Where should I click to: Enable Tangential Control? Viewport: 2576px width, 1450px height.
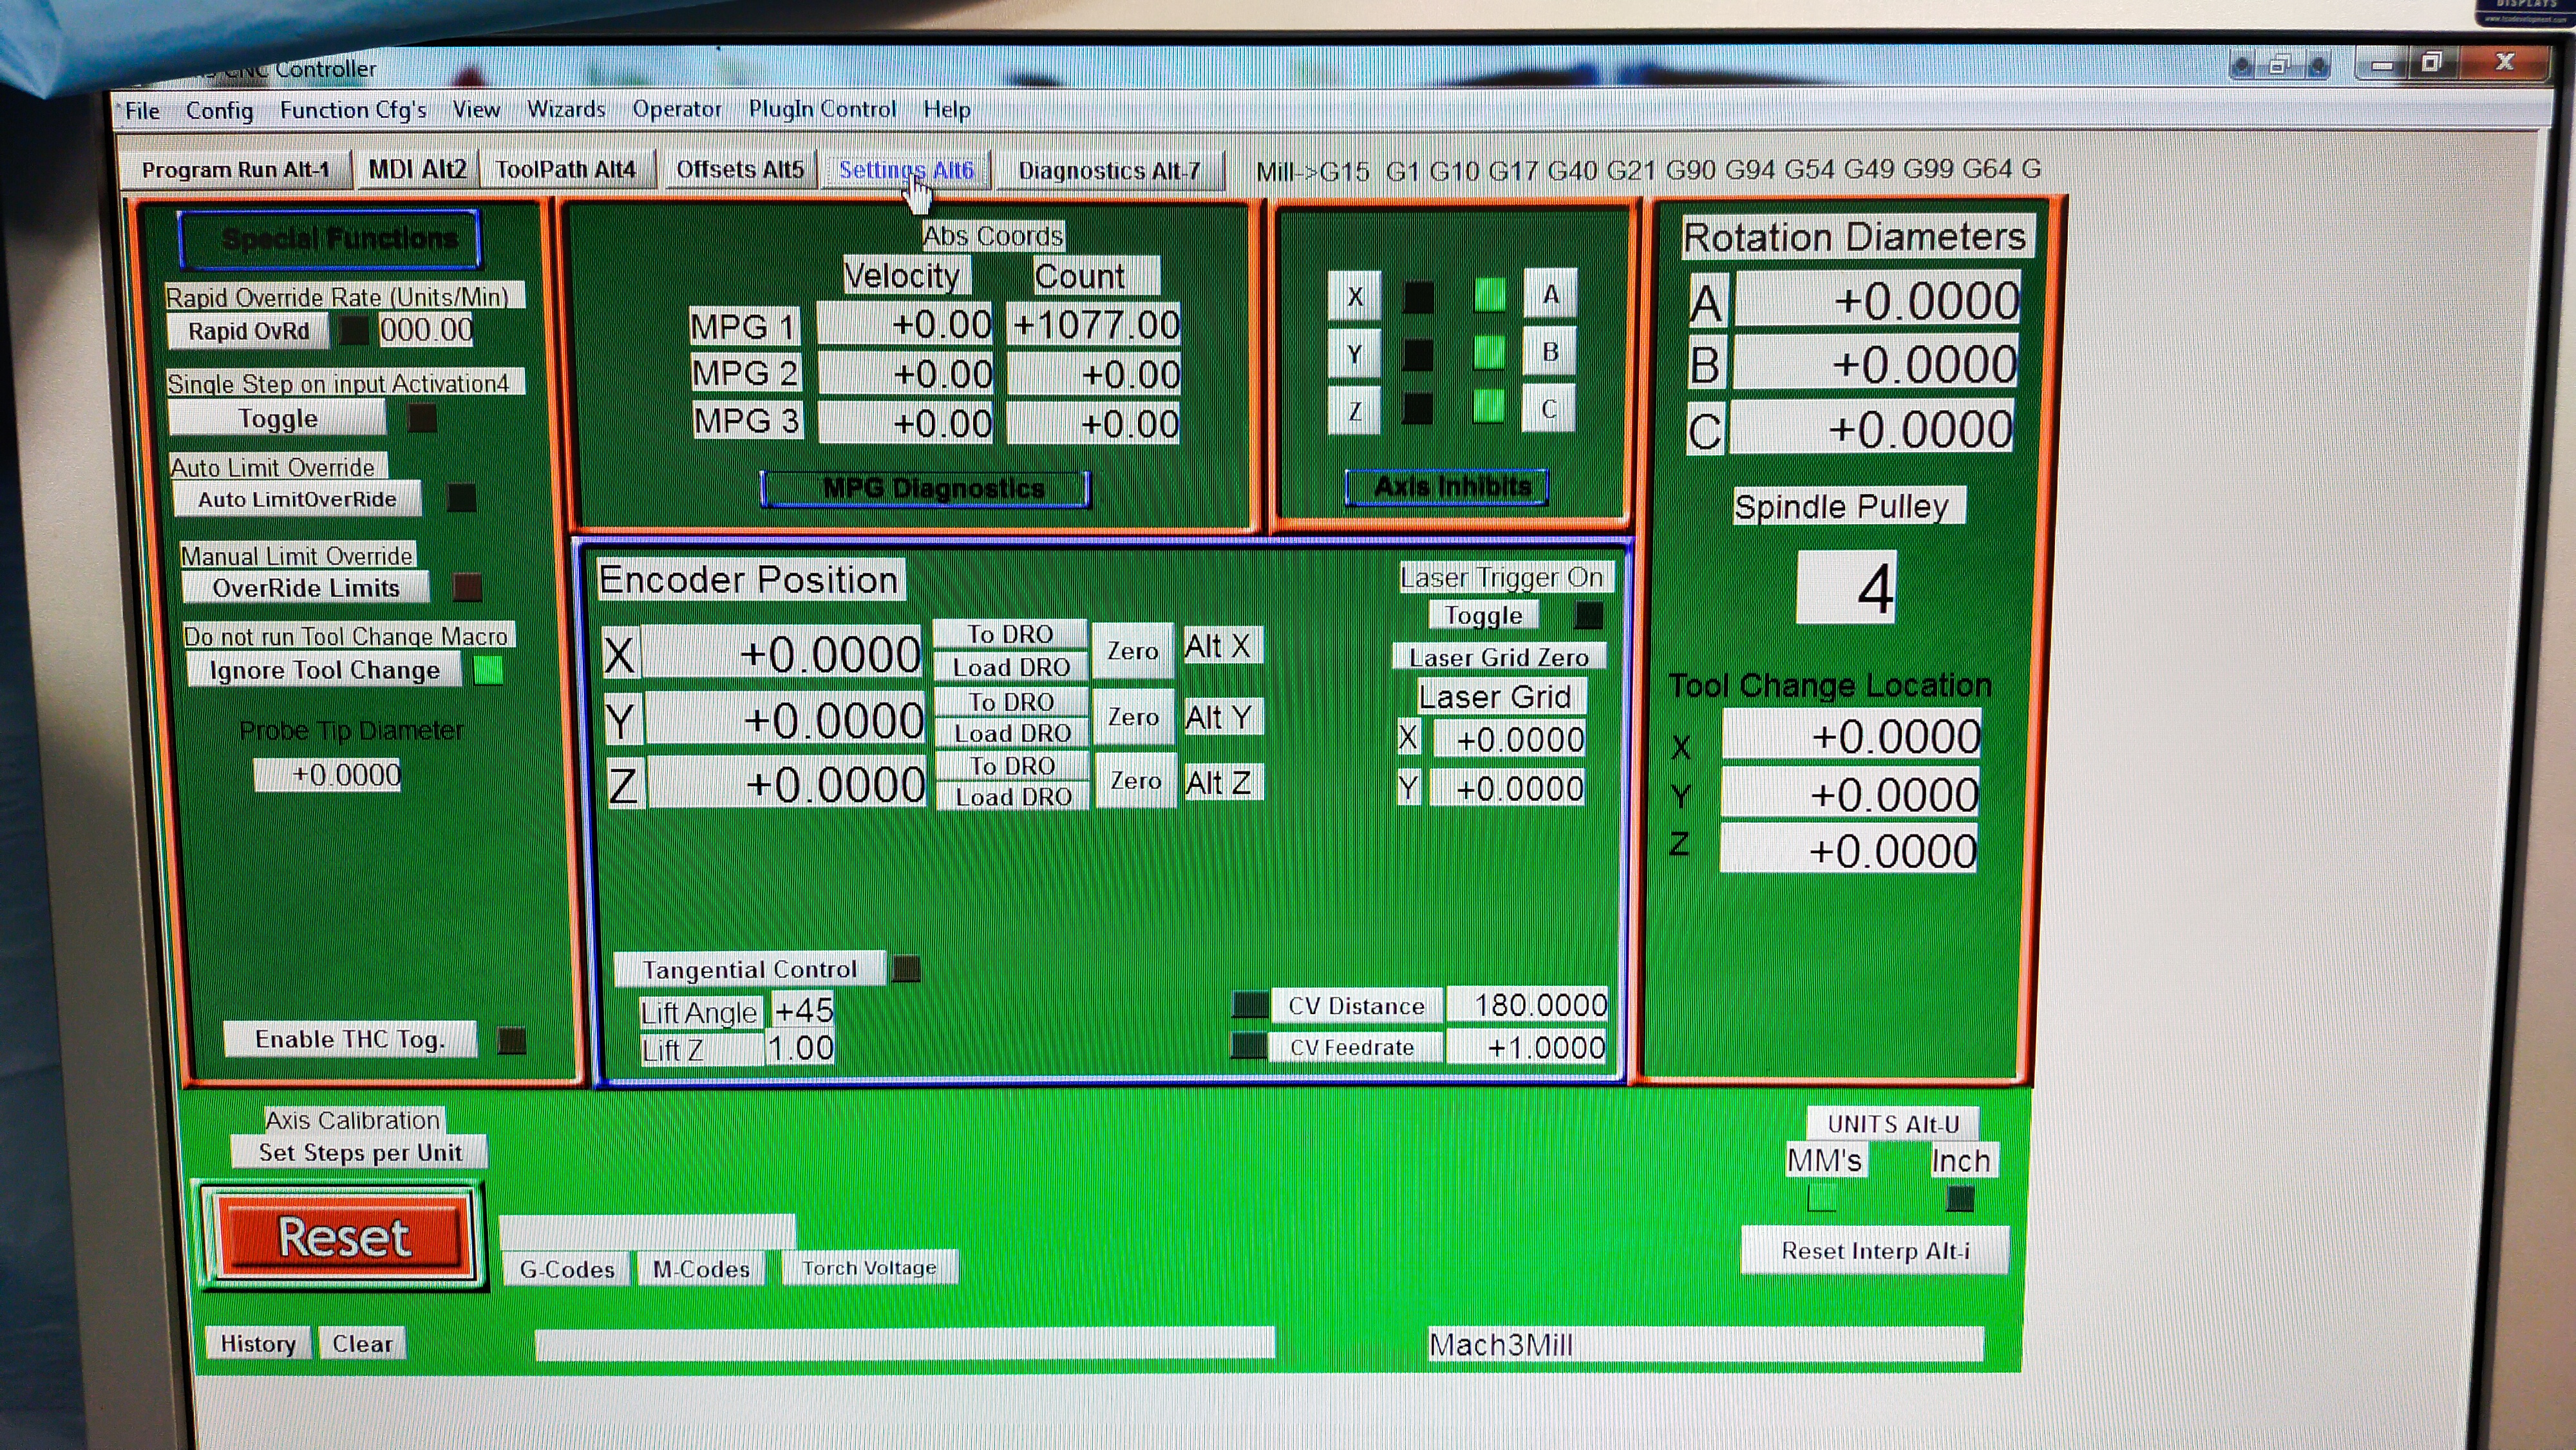749,969
